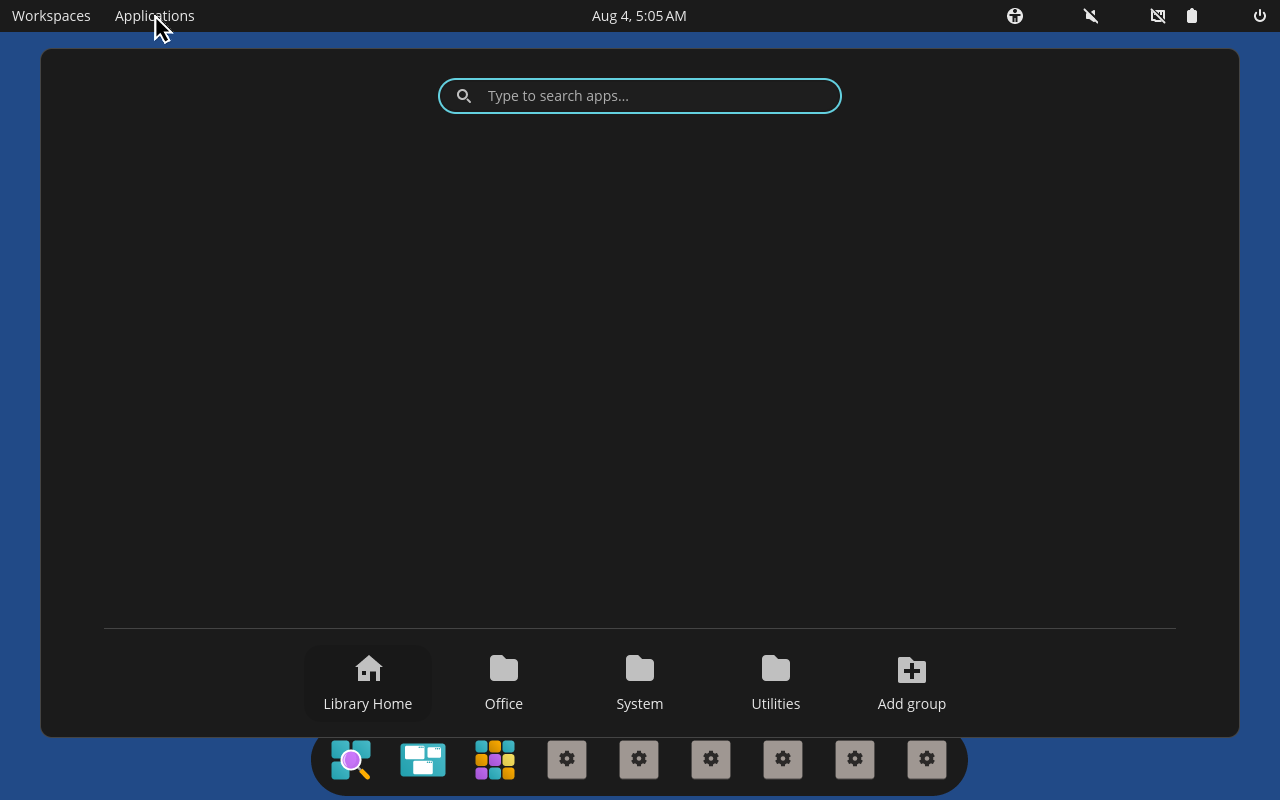Open the Office app group
This screenshot has height=800, width=1280.
click(x=504, y=684)
